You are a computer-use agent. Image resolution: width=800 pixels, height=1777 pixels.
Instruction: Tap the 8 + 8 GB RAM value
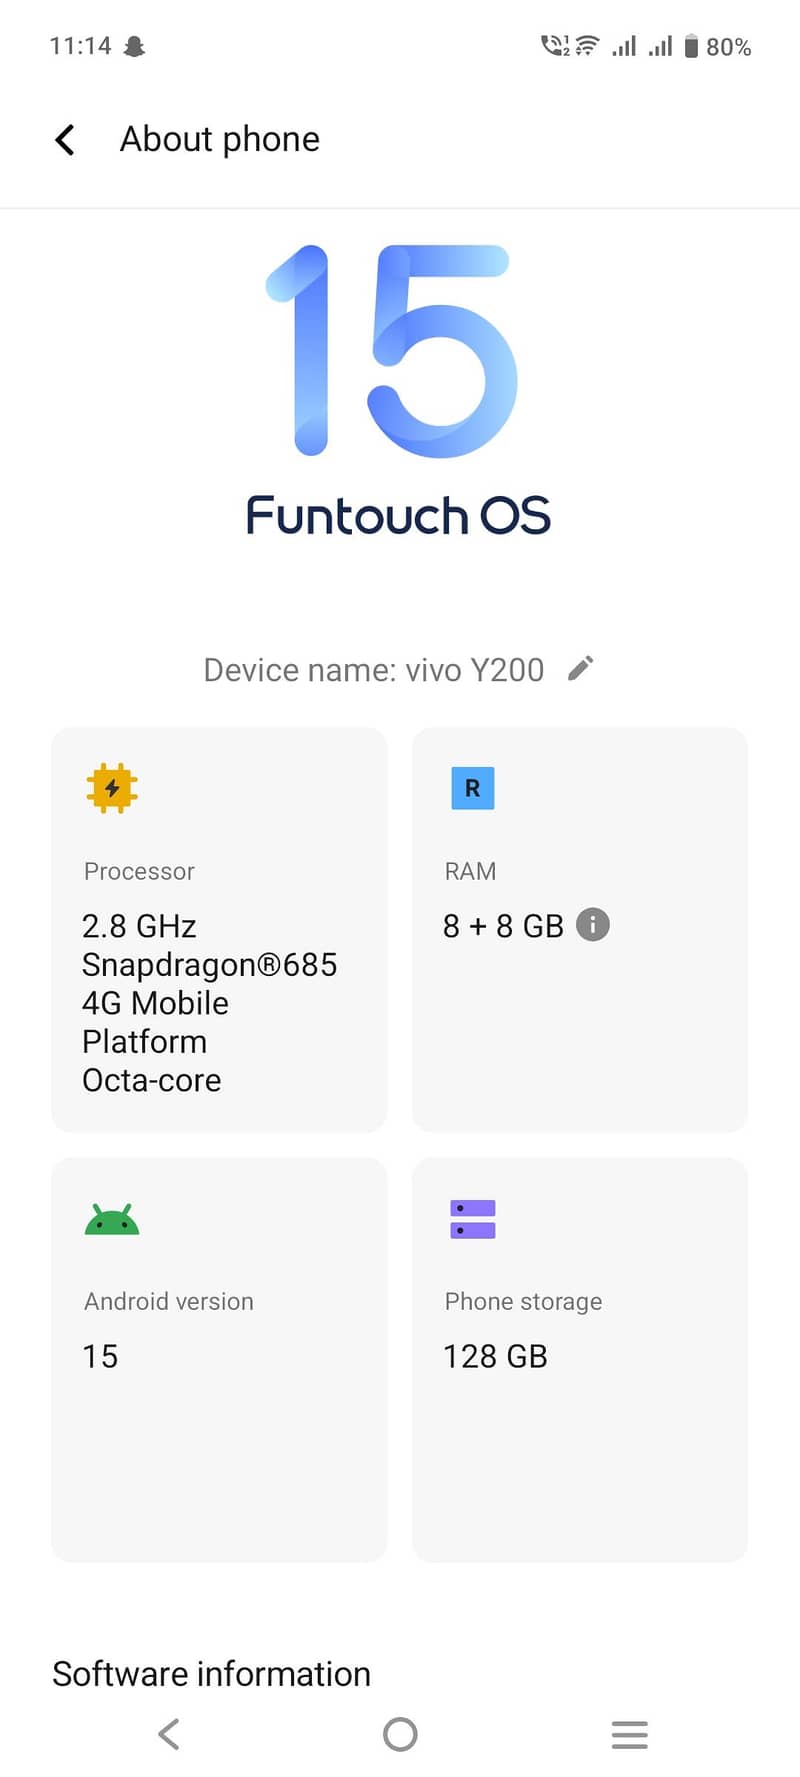[x=503, y=926]
